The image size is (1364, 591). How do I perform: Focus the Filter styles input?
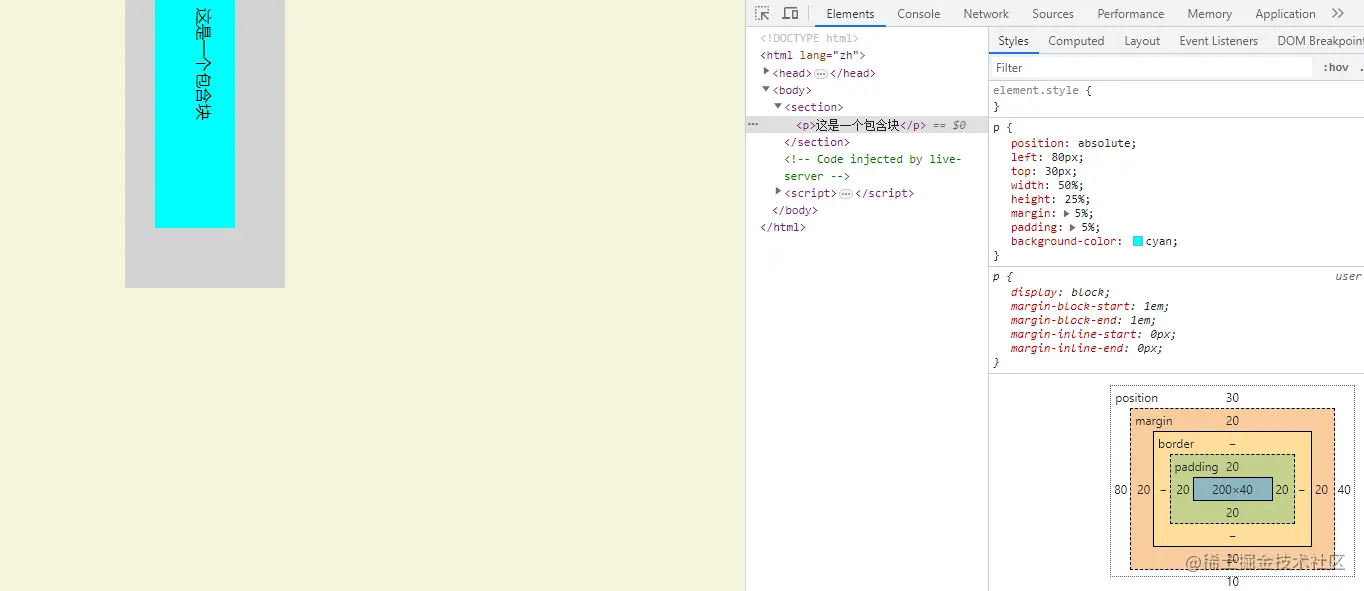click(1150, 68)
